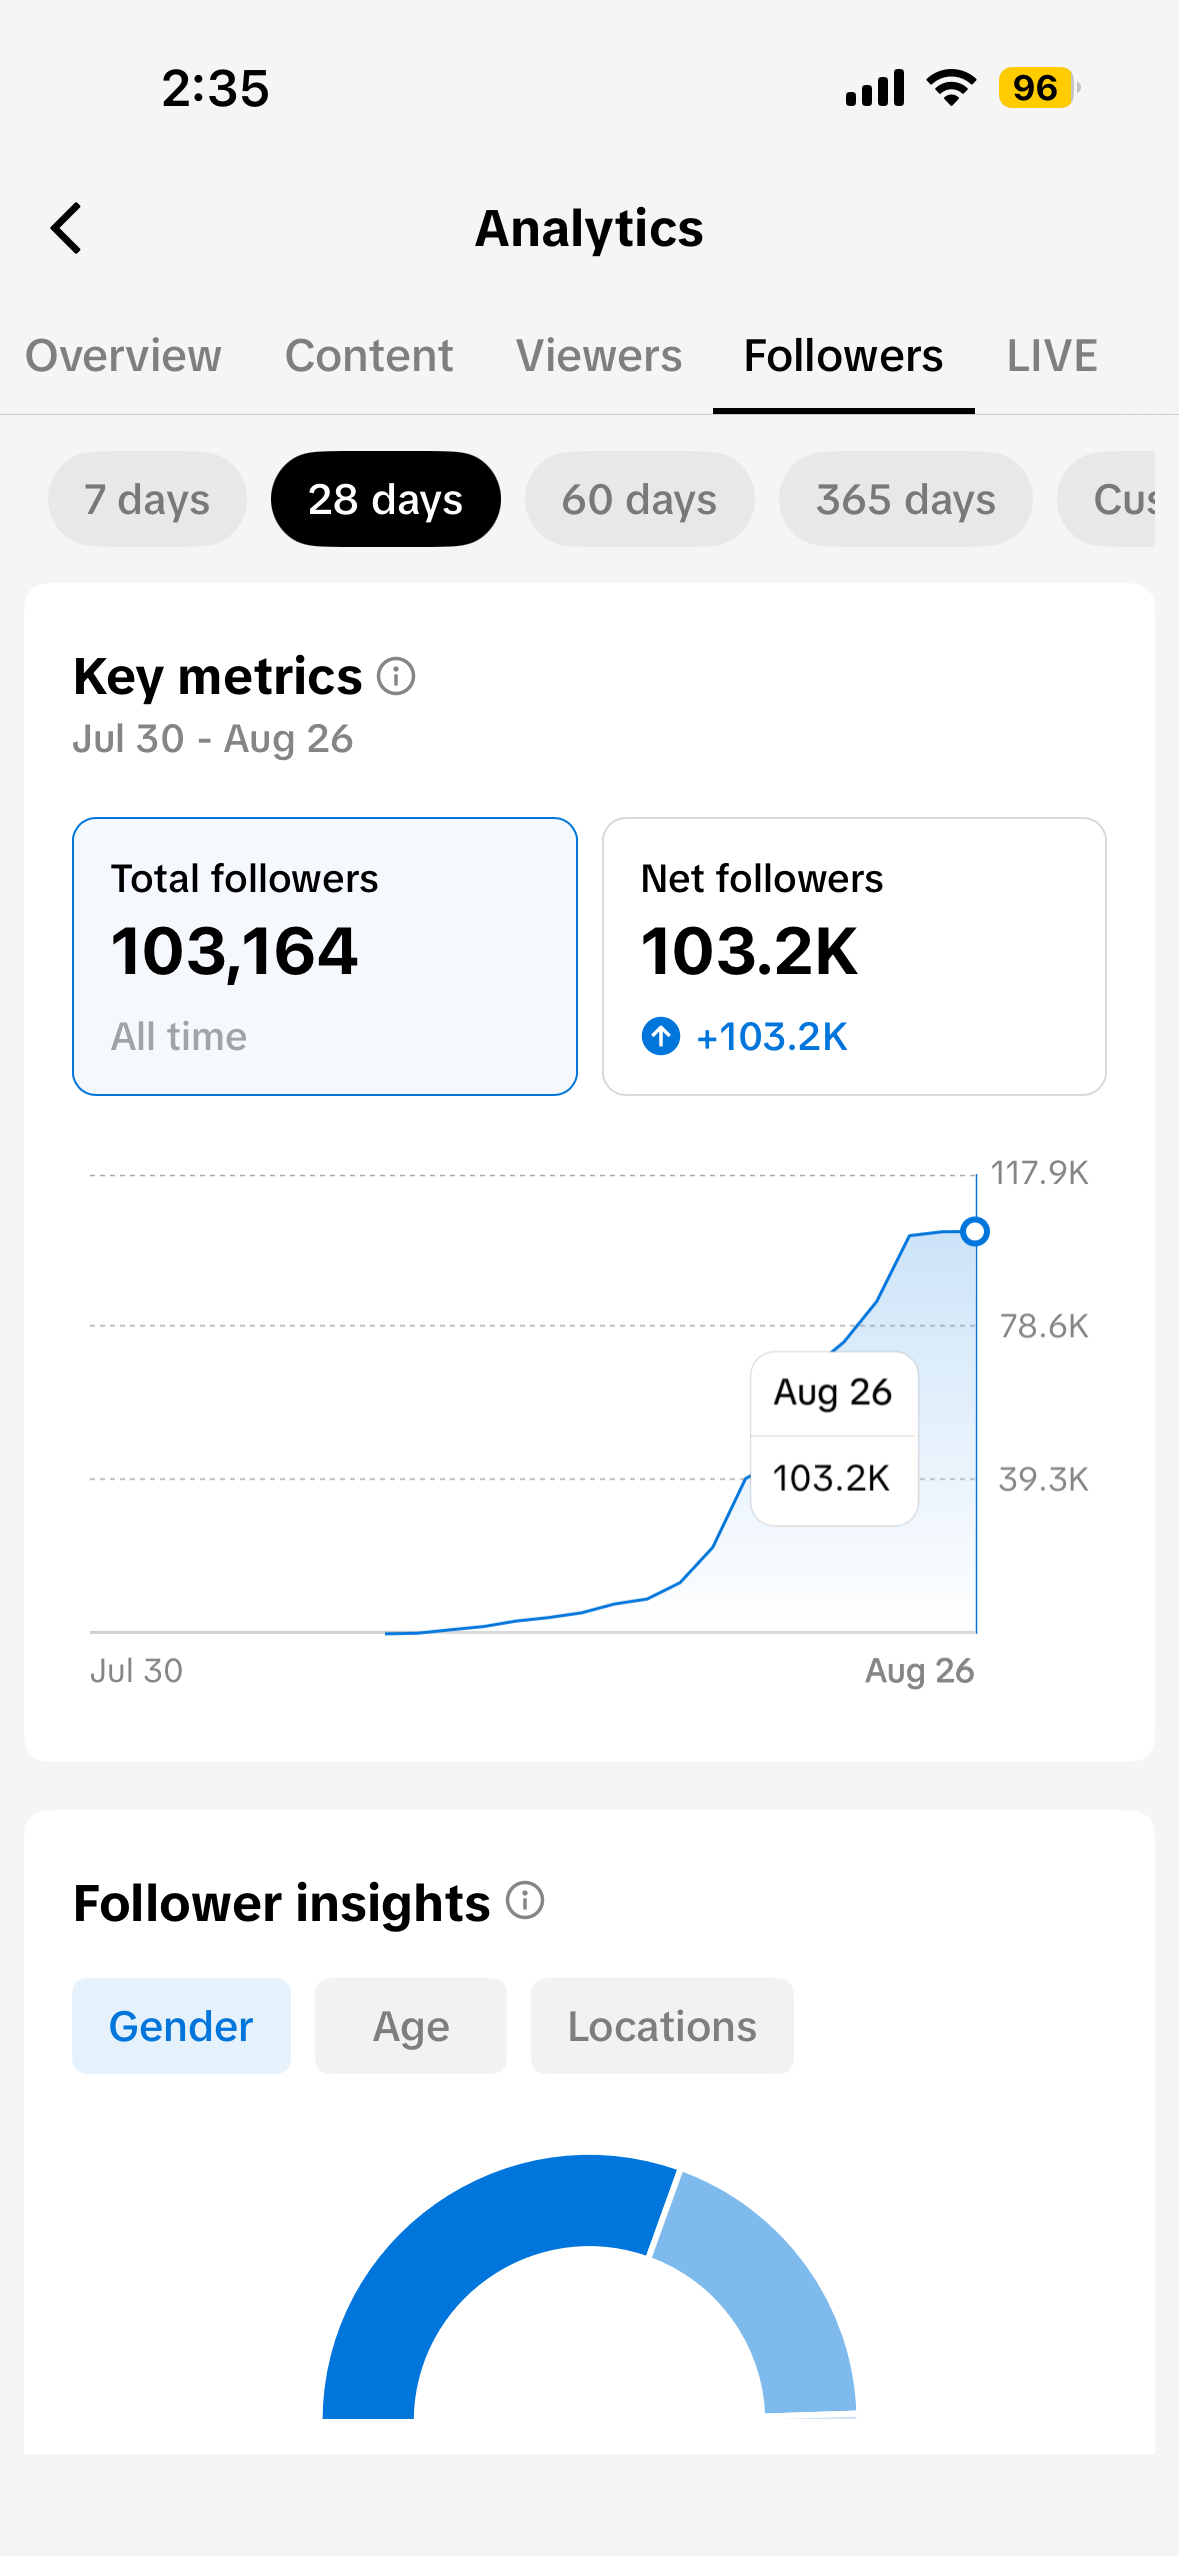Tap the back arrow icon

(66, 228)
